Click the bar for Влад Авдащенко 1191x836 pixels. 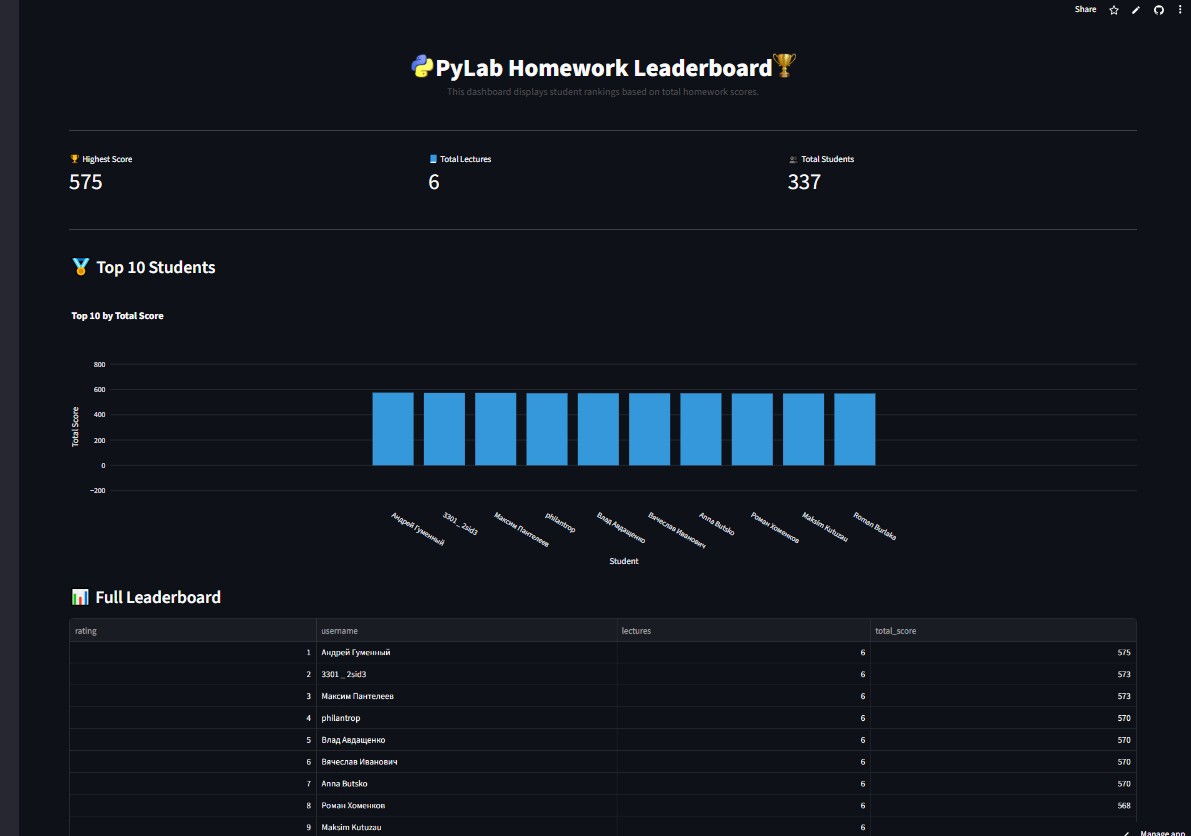pyautogui.click(x=599, y=429)
